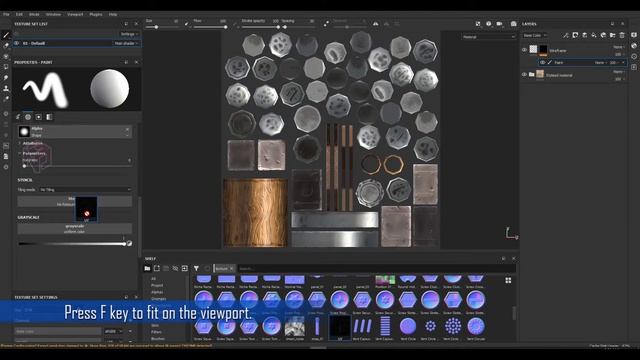The height and width of the screenshot is (360, 640).
Task: Select the Clone tool stamp icon
Action: pos(6,88)
